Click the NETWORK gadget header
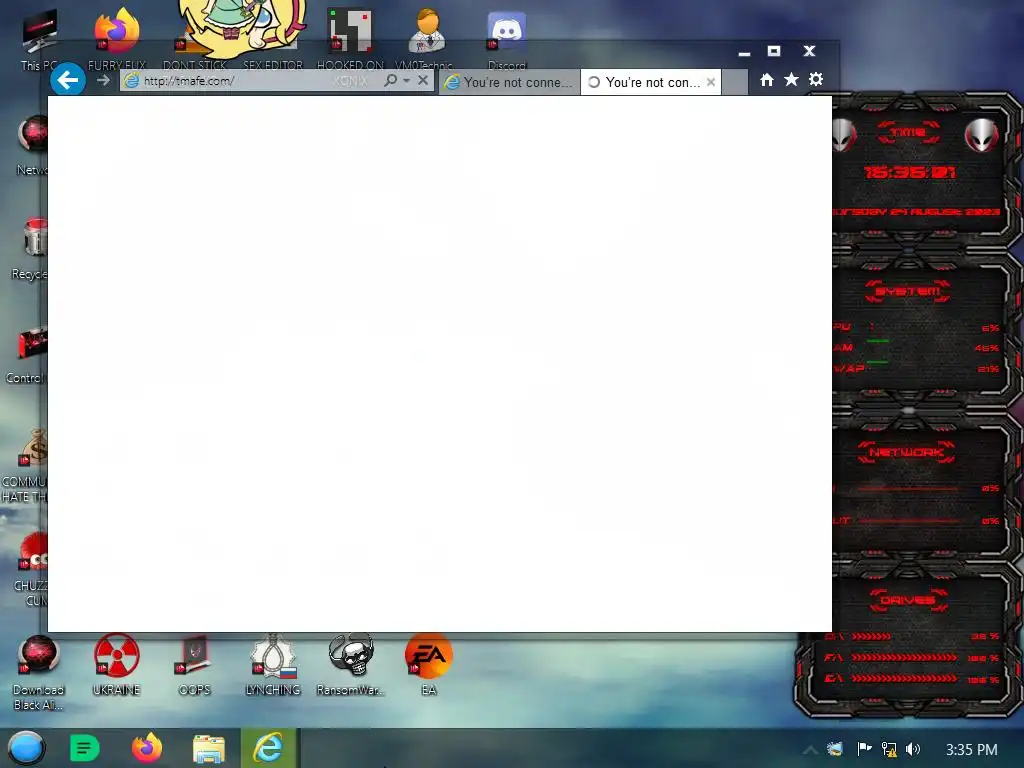Screen dimensions: 1024x768 (906, 452)
